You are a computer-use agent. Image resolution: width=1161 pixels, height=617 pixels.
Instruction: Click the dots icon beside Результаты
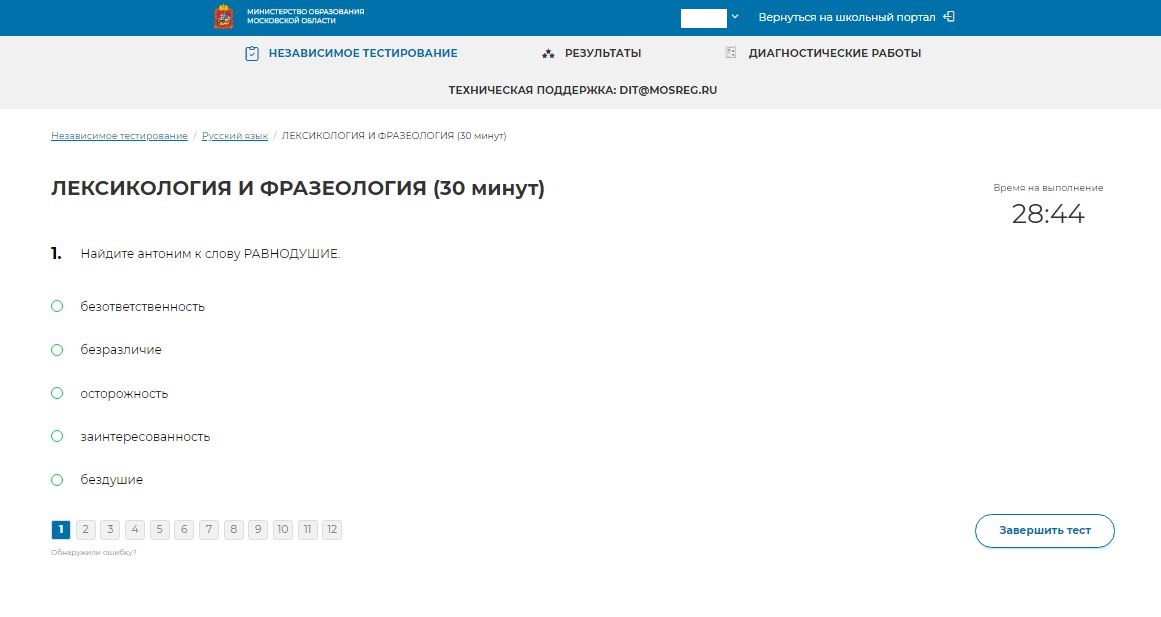tap(548, 53)
